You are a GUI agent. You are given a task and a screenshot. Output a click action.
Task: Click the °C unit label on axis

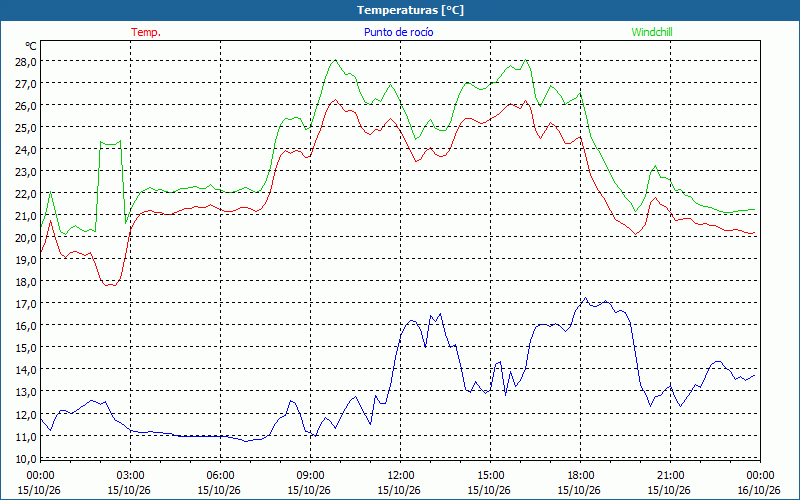[x=31, y=46]
